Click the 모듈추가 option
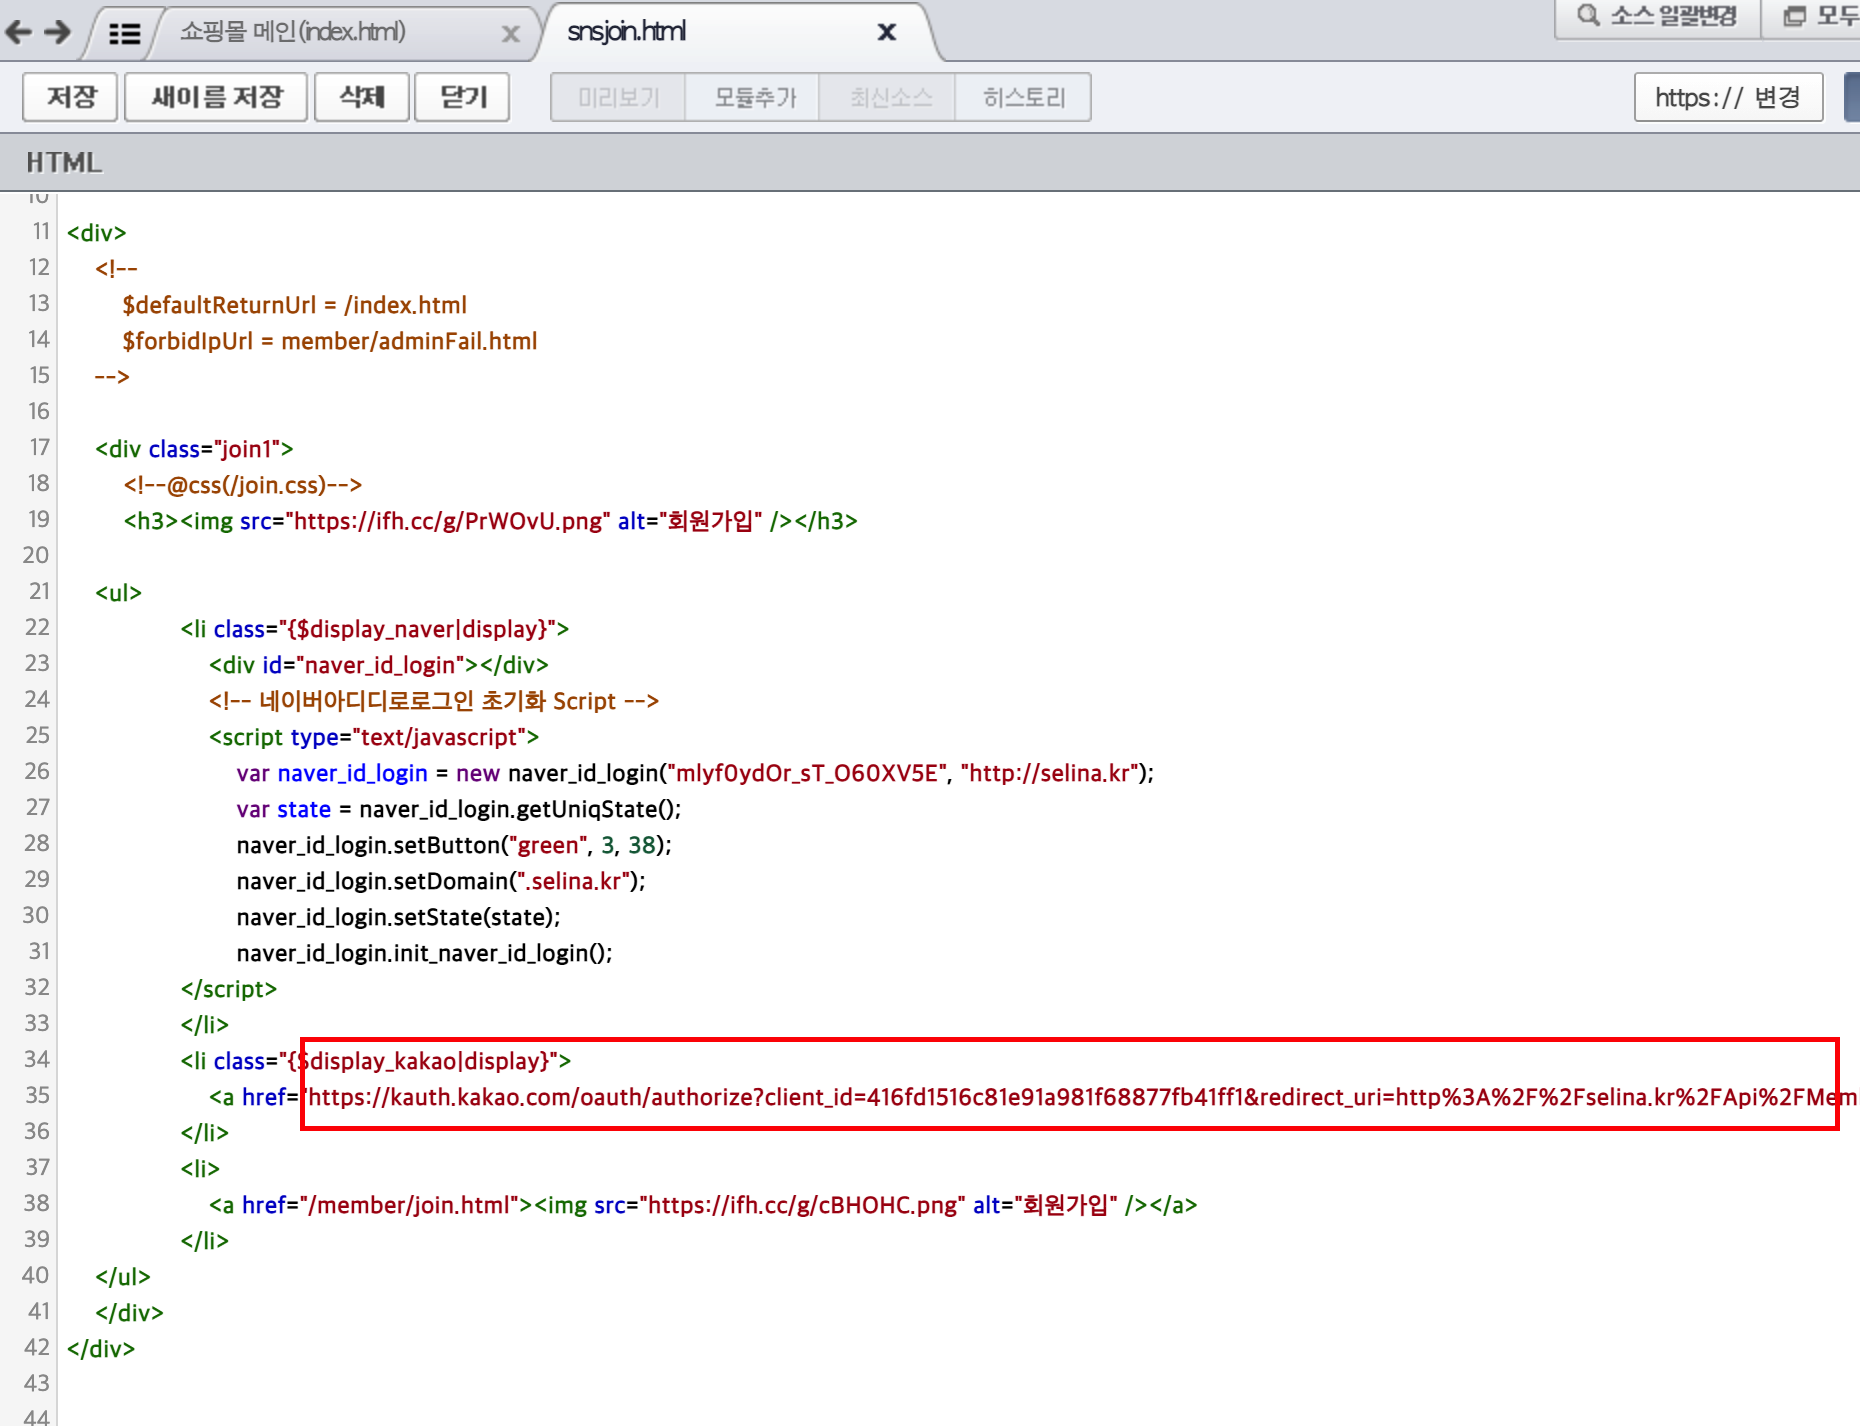 pos(753,97)
